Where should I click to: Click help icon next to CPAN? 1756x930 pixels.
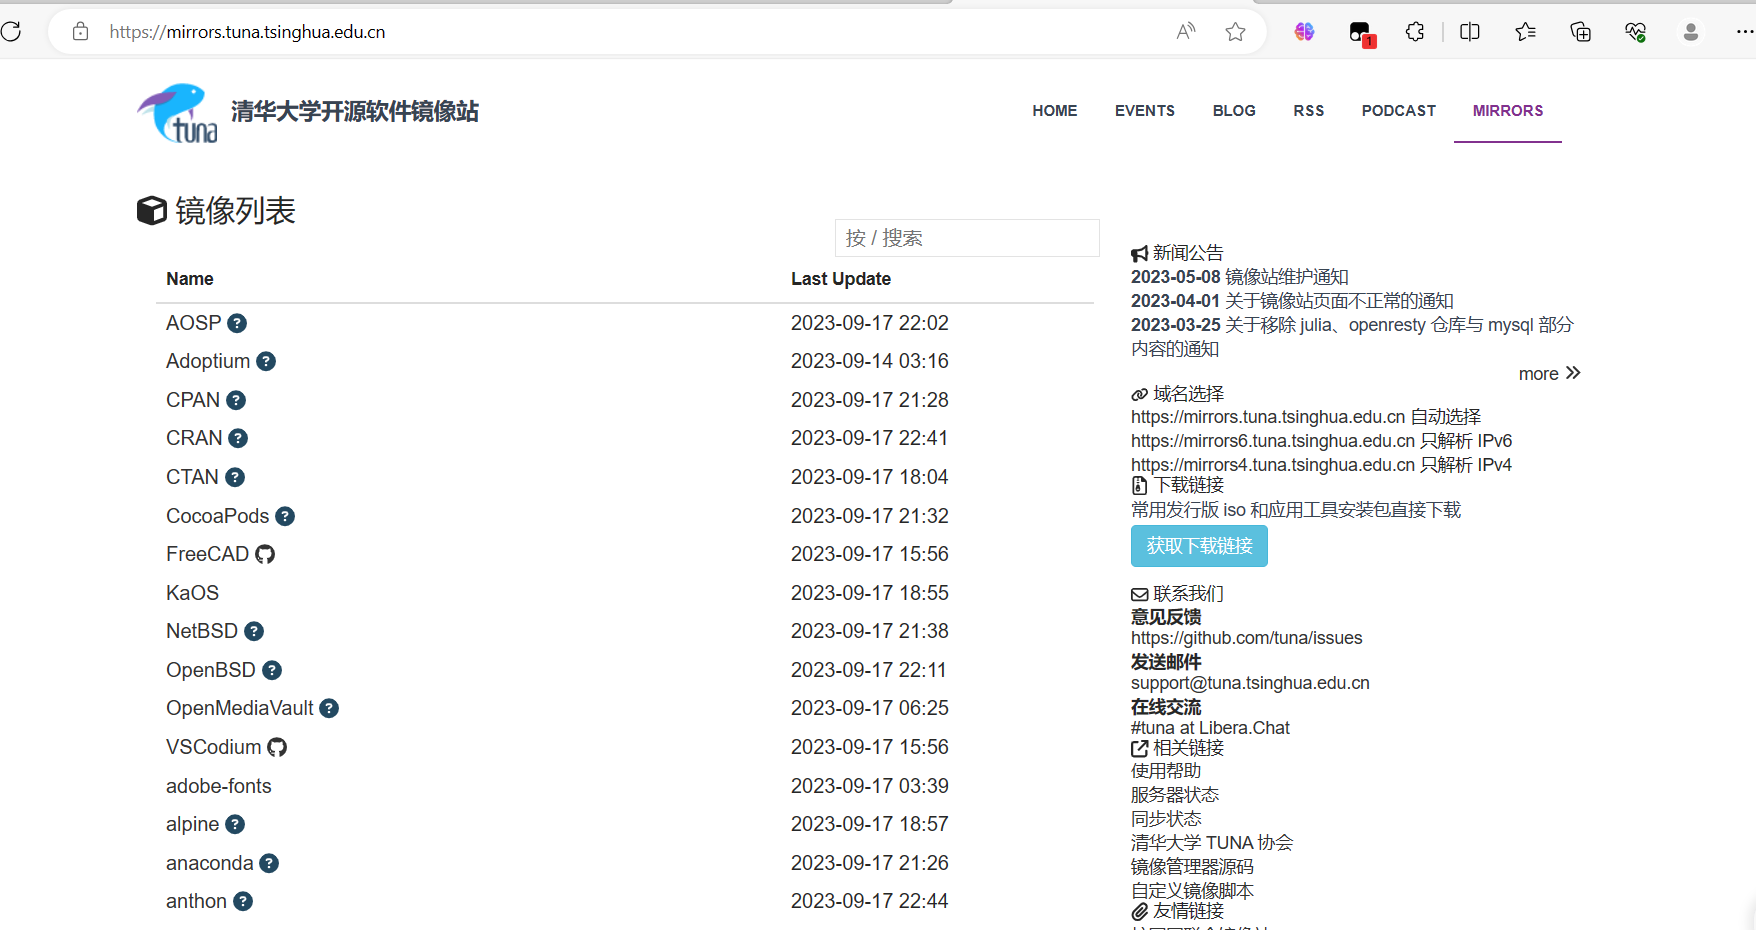pos(236,400)
